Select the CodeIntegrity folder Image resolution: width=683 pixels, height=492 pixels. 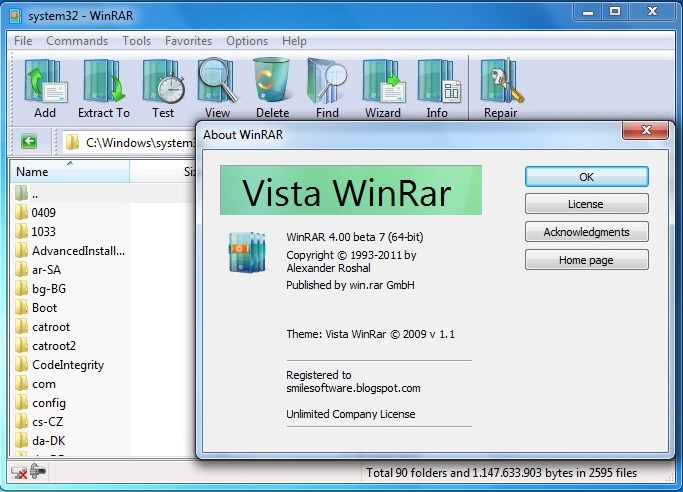point(60,365)
